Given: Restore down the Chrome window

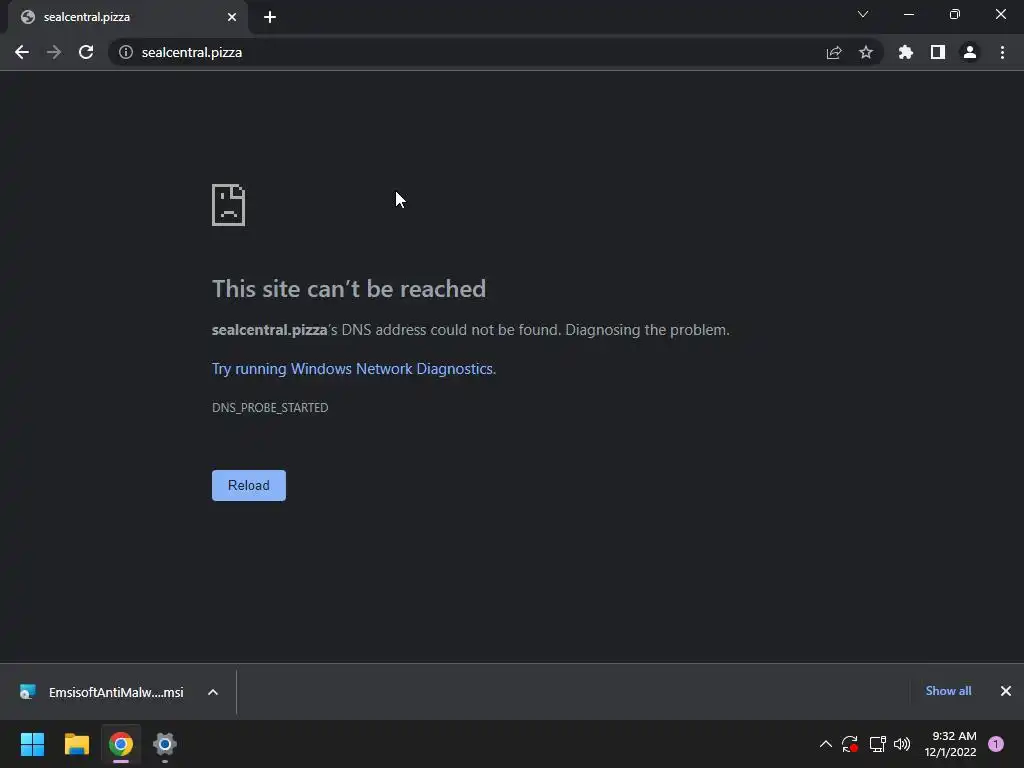Looking at the screenshot, I should [x=954, y=14].
